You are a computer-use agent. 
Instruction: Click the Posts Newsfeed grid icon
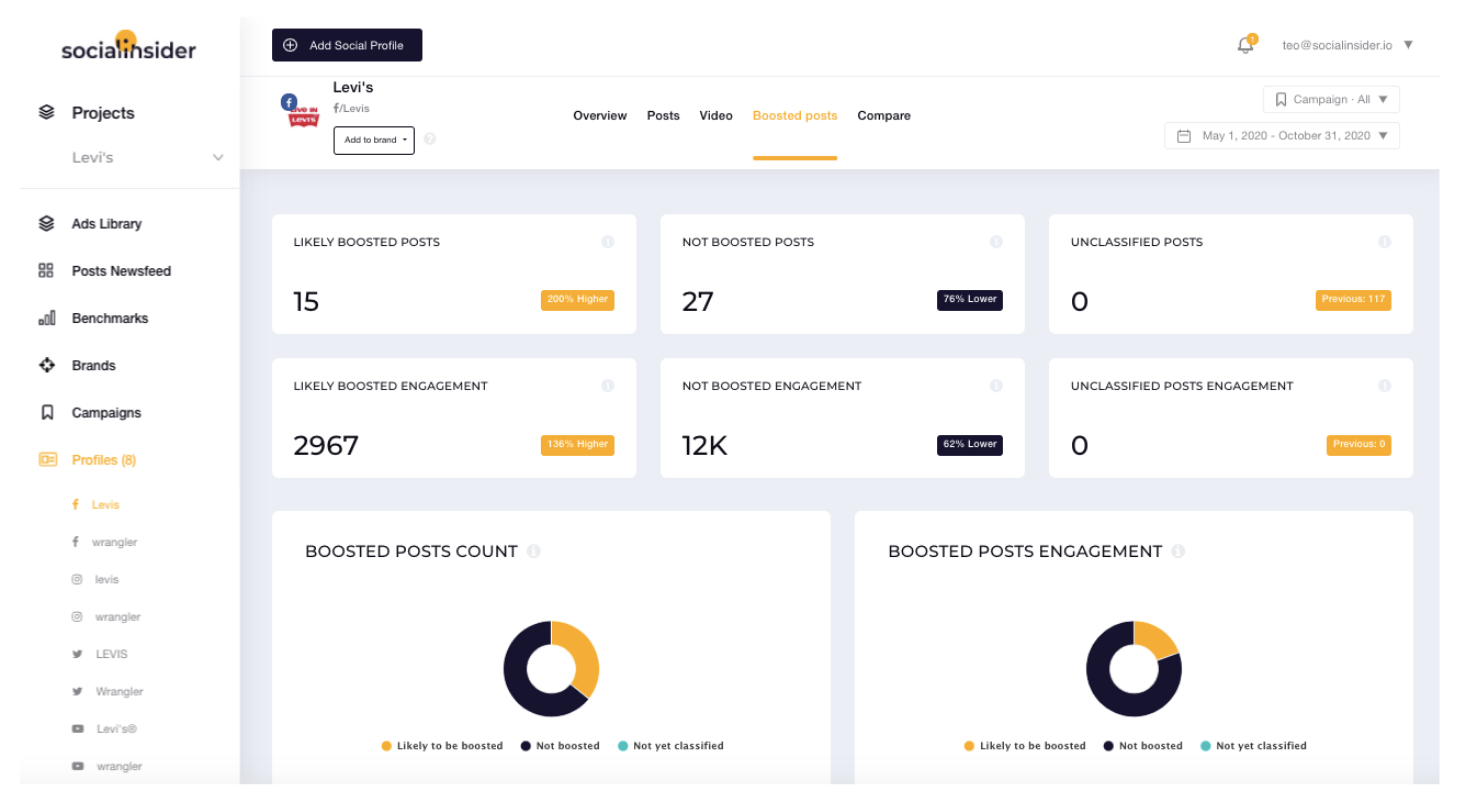point(46,271)
